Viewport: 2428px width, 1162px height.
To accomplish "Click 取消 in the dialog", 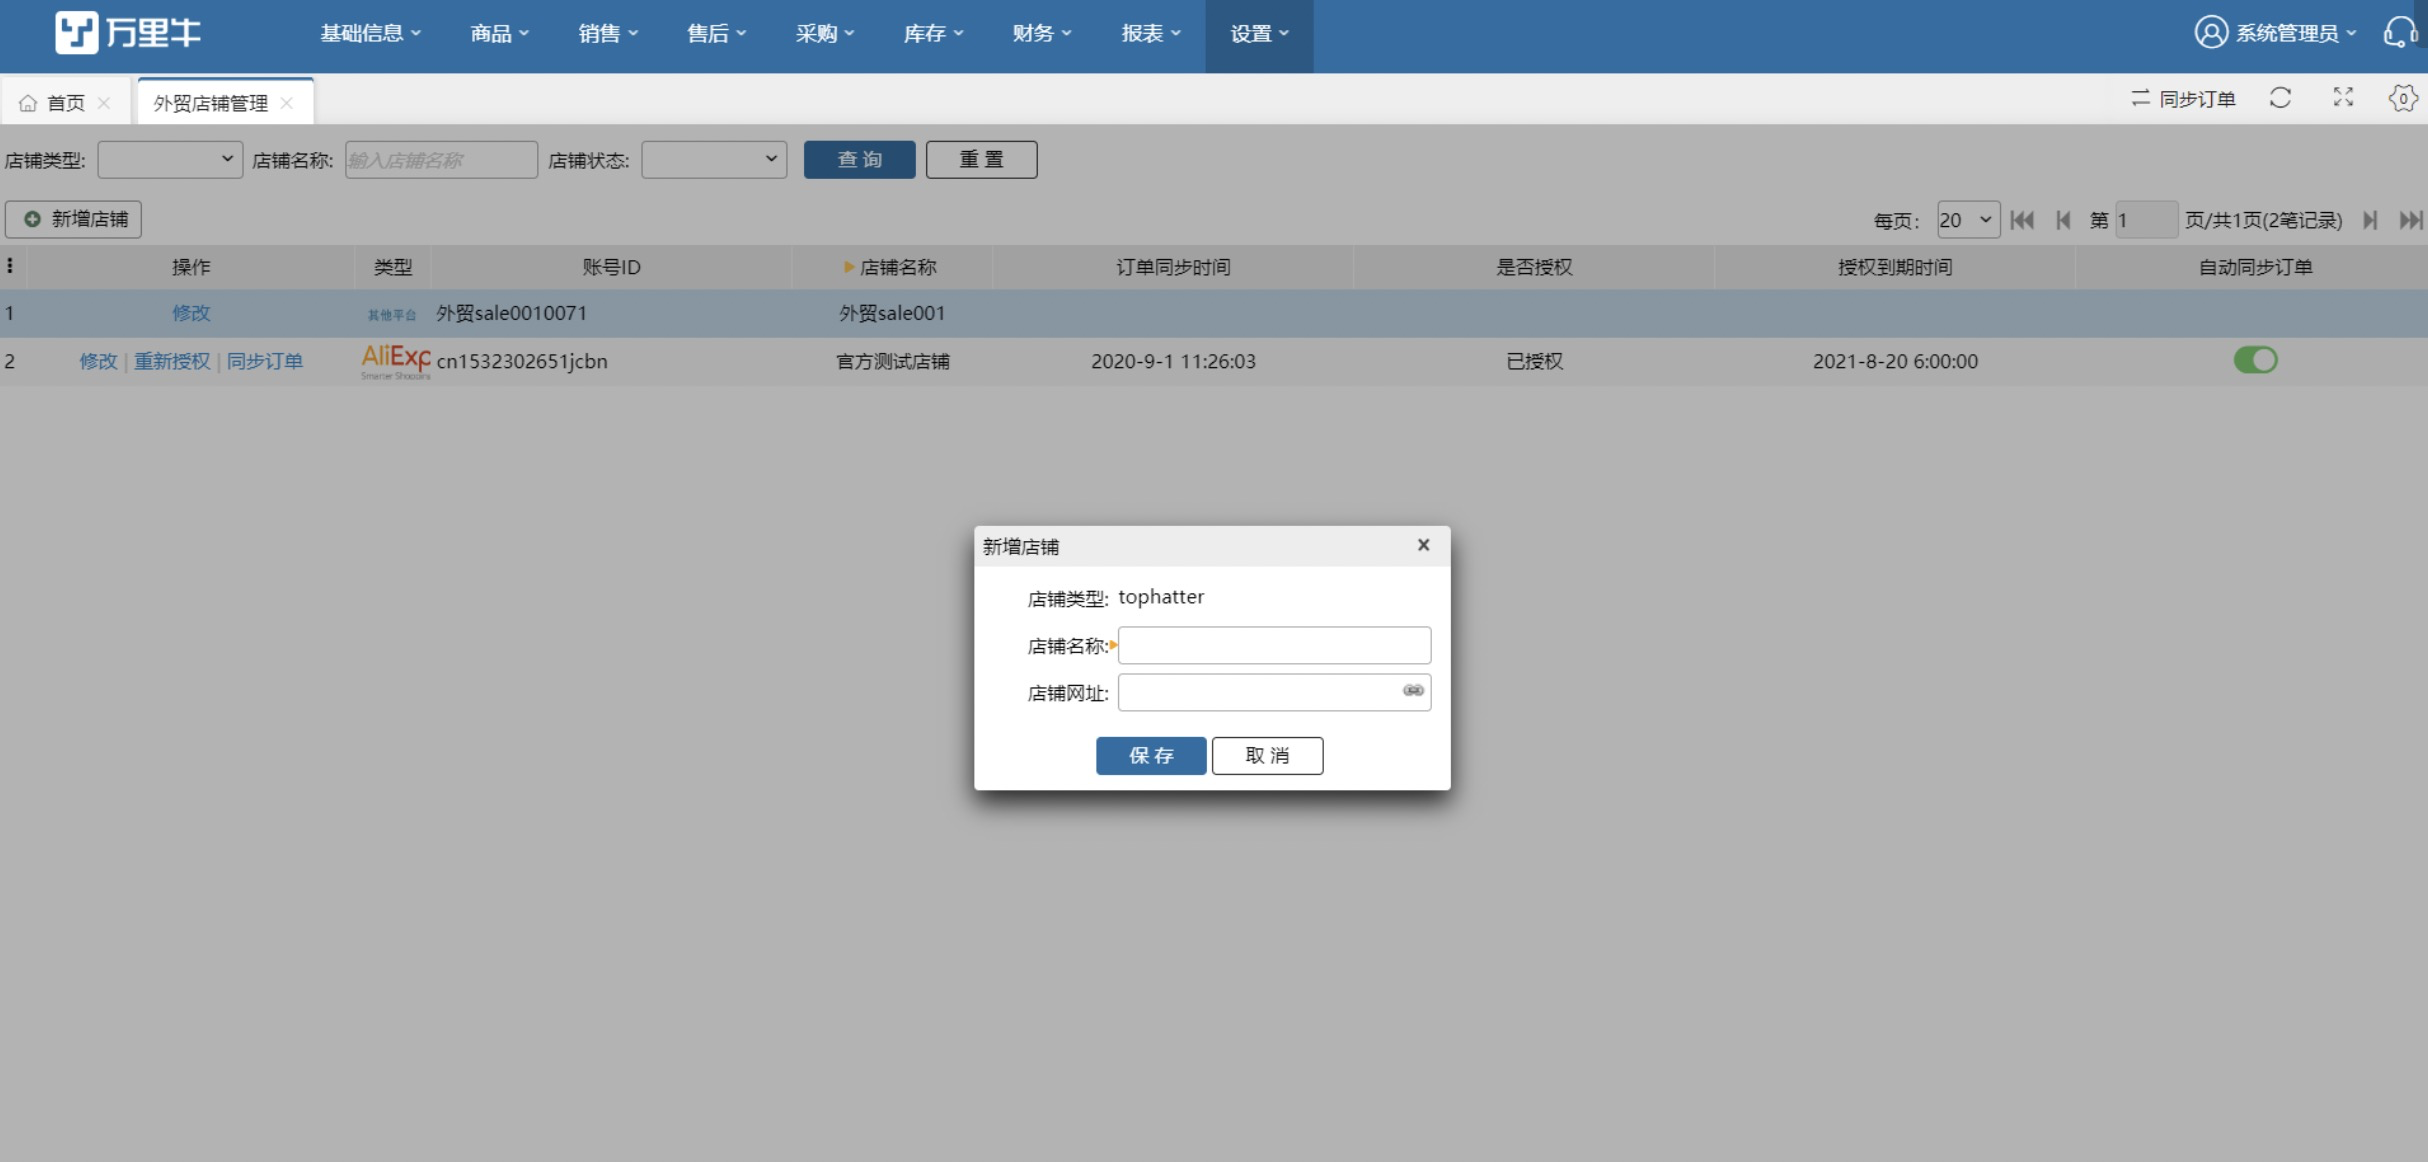I will [1267, 756].
